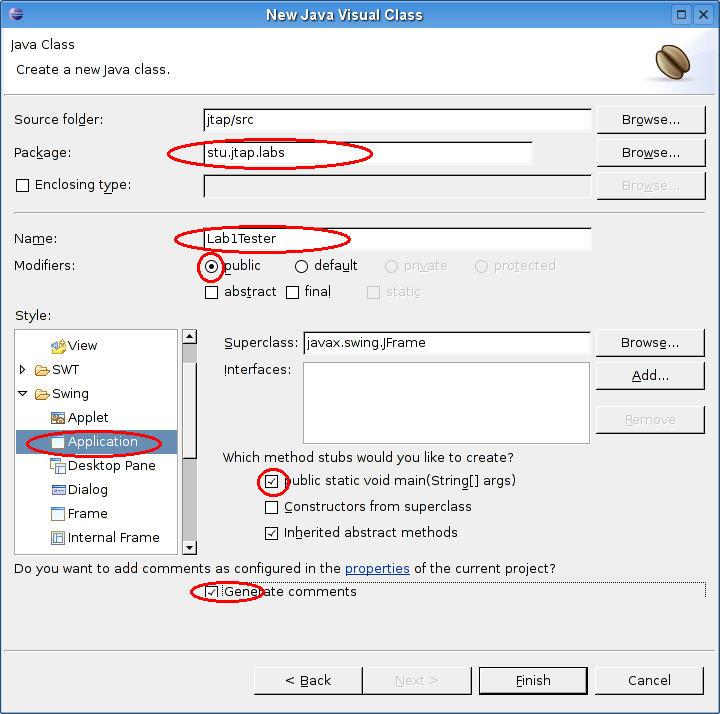Click the Application style icon
Image resolution: width=720 pixels, height=714 pixels.
coord(58,442)
